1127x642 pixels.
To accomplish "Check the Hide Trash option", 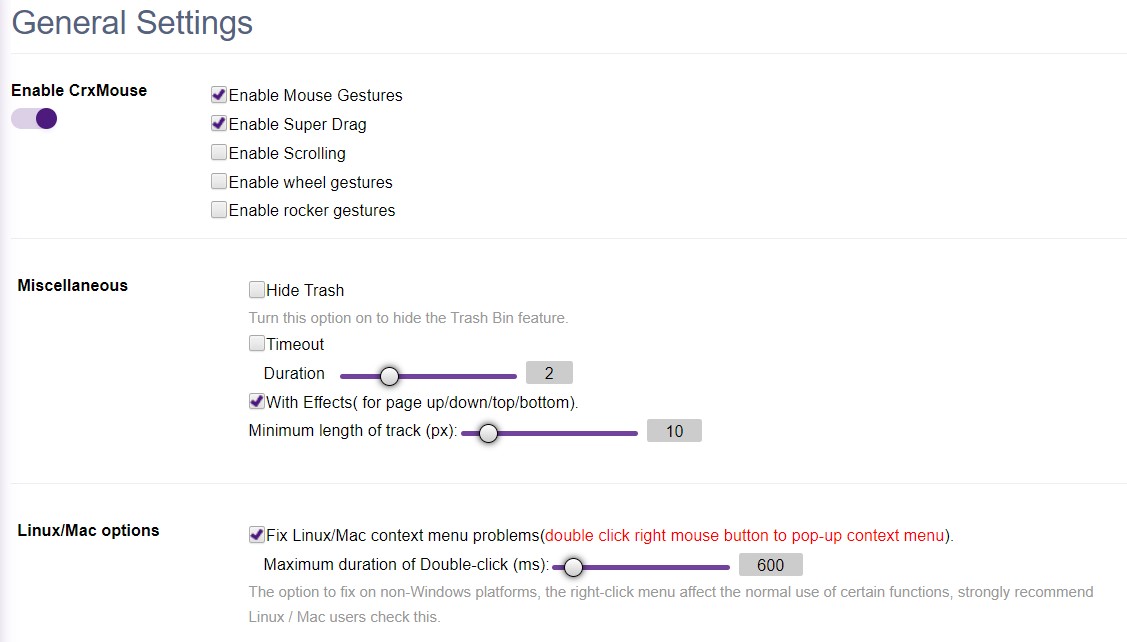I will click(256, 289).
